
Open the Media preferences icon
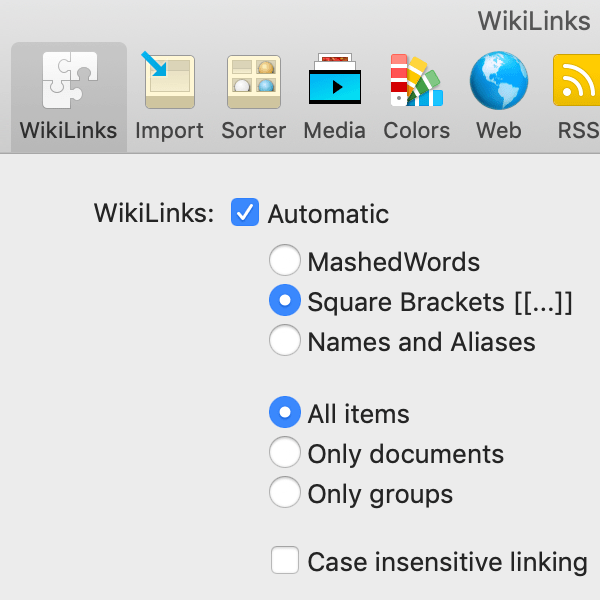[335, 79]
